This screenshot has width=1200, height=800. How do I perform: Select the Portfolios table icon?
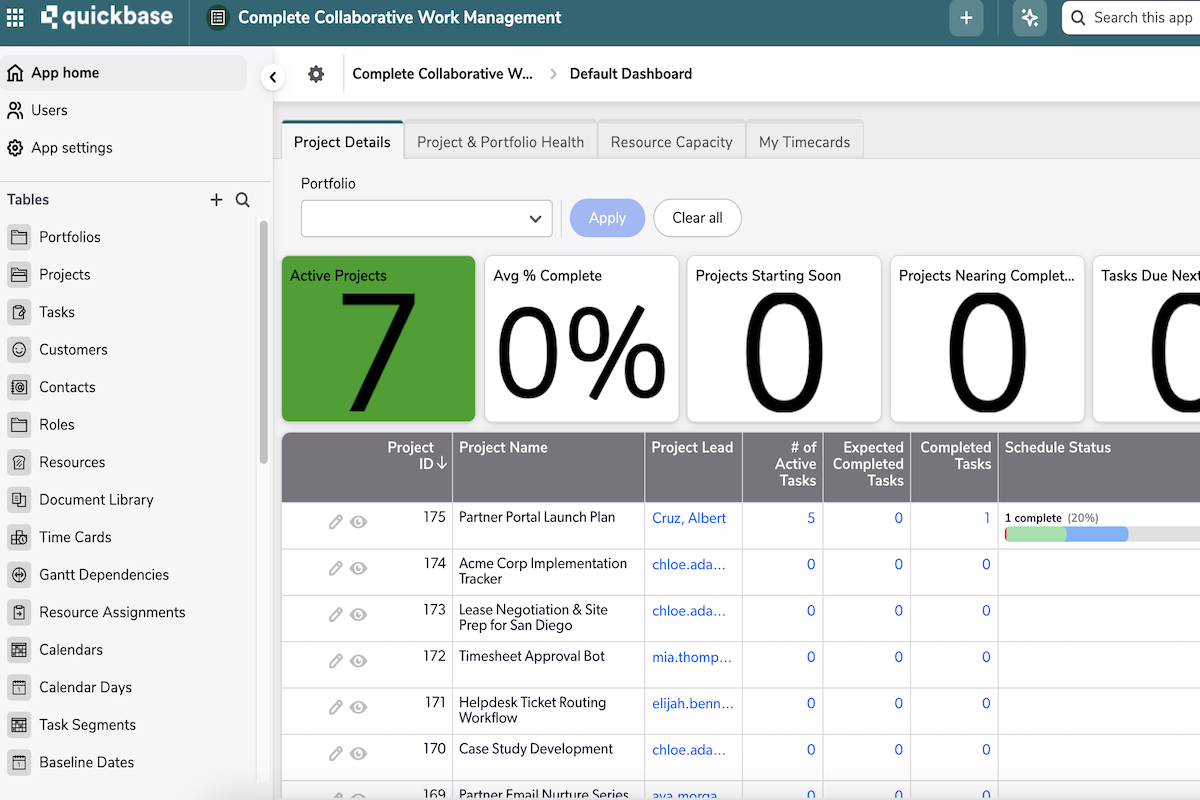click(18, 237)
